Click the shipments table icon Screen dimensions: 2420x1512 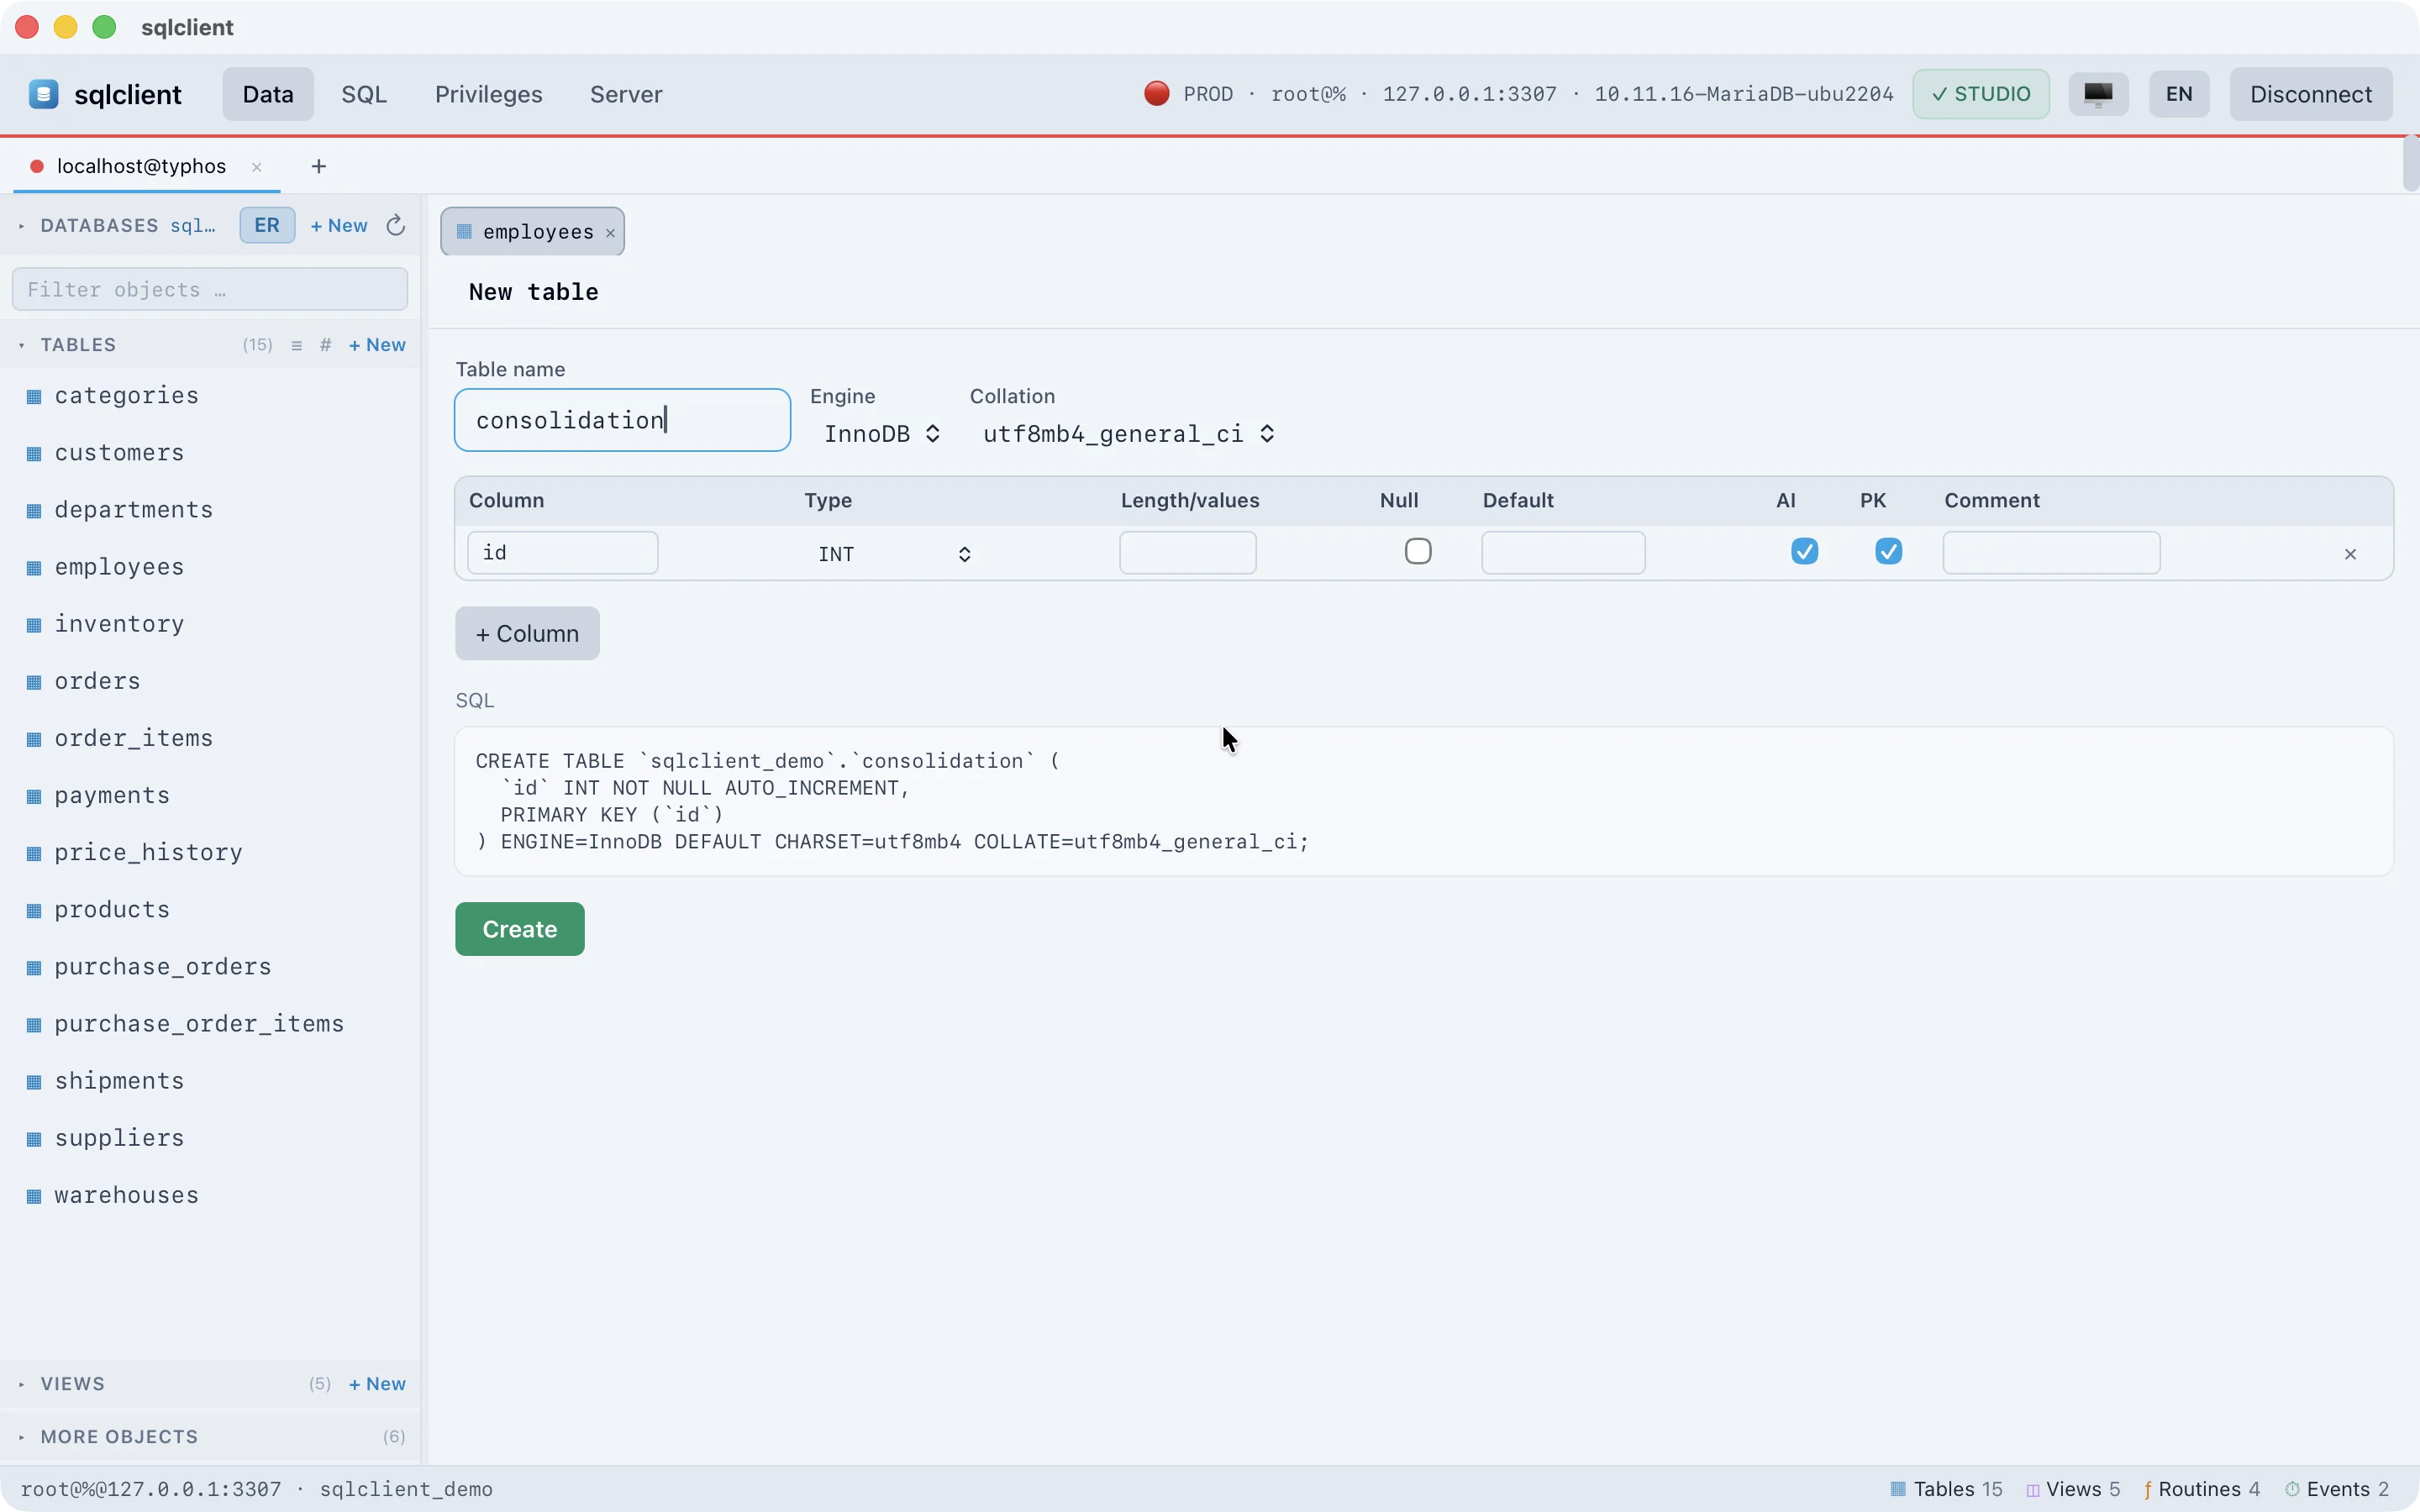[x=34, y=1082]
